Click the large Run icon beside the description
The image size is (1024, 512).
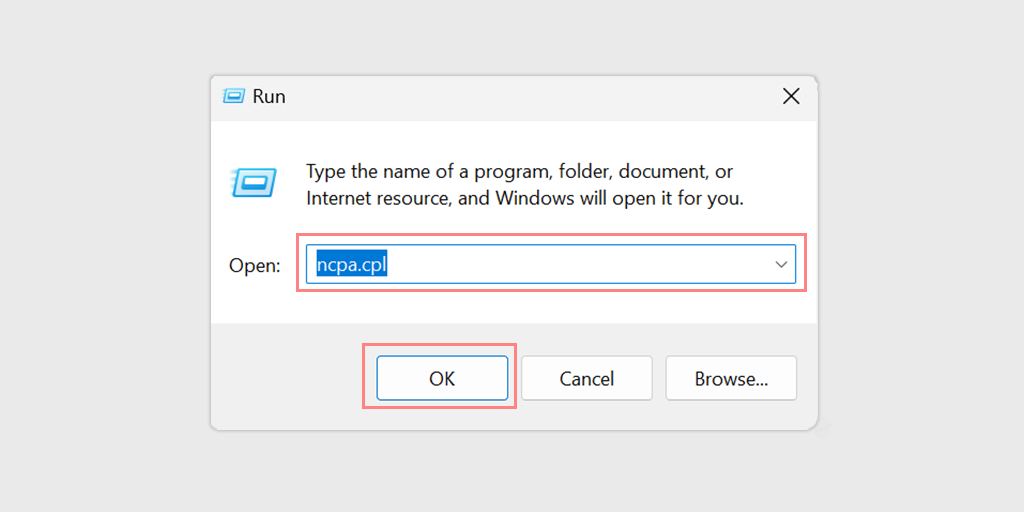(x=253, y=182)
